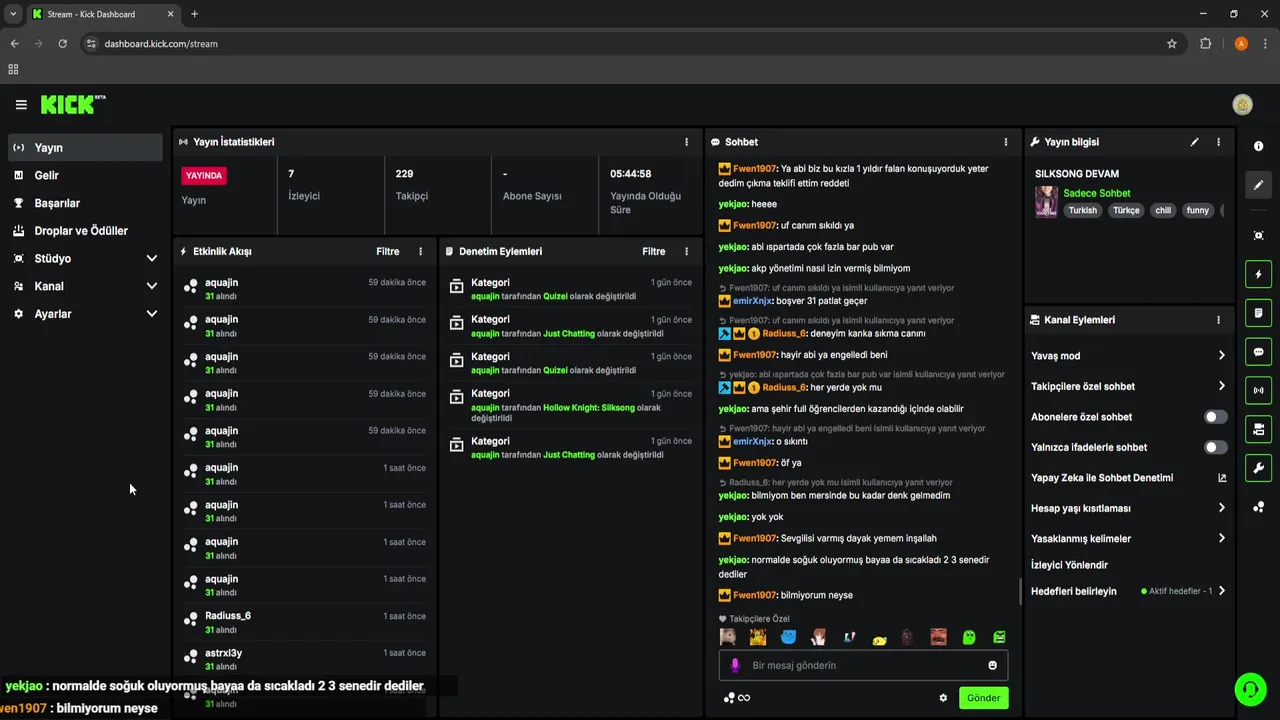
Task: Insert the blue cat emote
Action: pyautogui.click(x=788, y=637)
